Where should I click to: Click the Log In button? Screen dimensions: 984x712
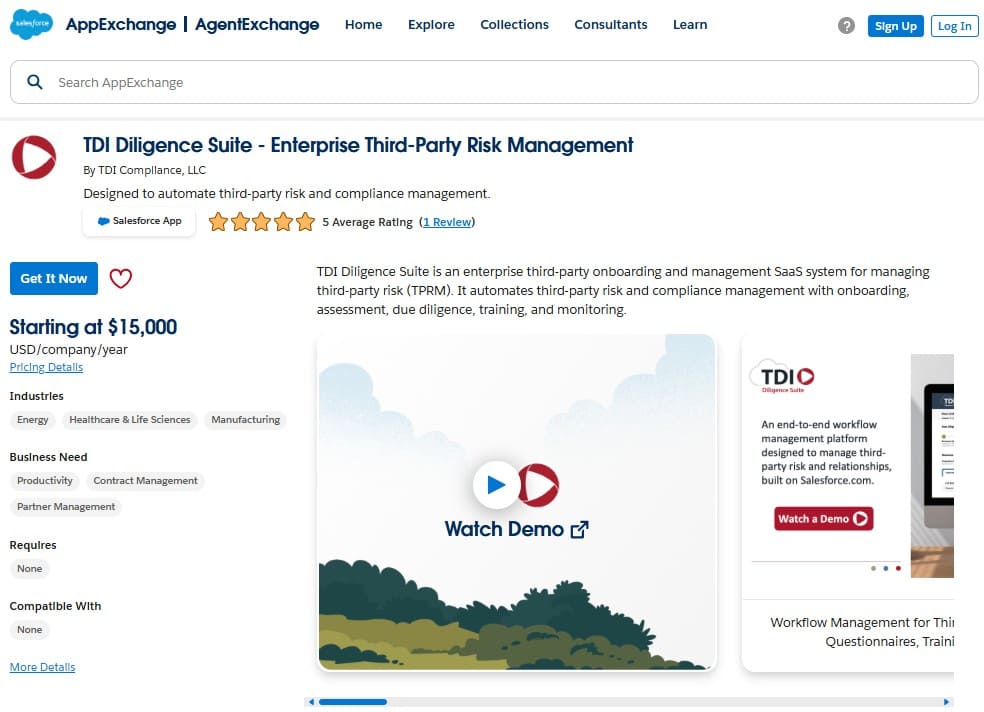click(x=955, y=26)
